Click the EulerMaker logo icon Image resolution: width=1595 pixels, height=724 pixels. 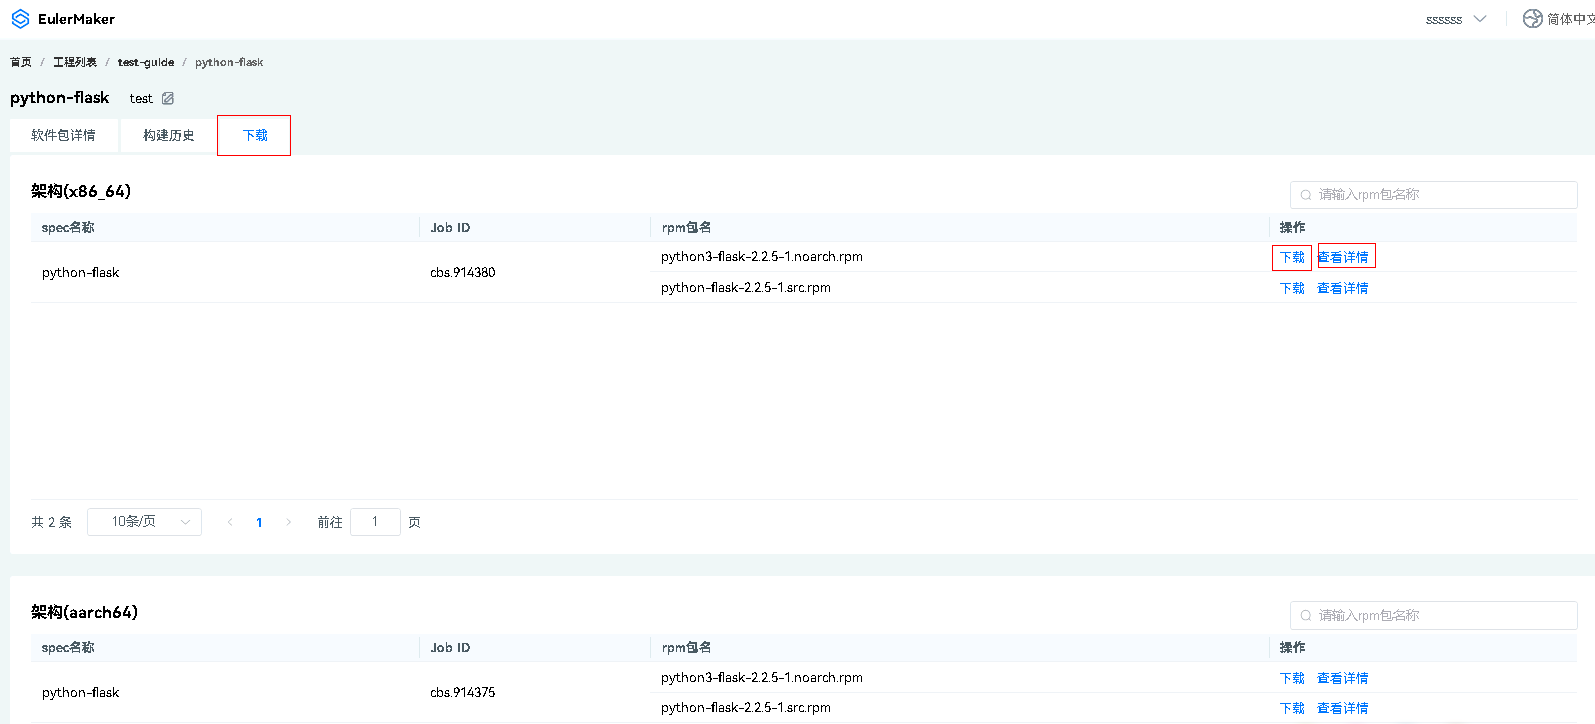tap(20, 19)
